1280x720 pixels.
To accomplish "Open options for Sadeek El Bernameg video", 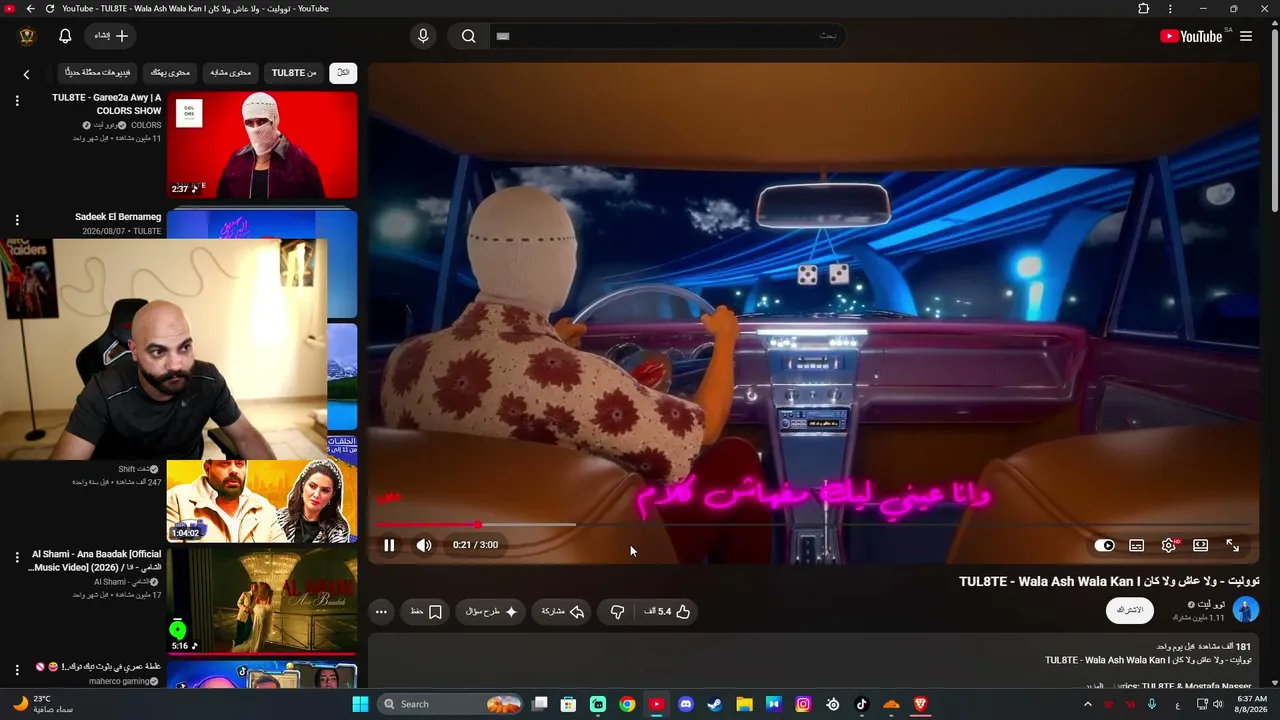I will pyautogui.click(x=17, y=220).
